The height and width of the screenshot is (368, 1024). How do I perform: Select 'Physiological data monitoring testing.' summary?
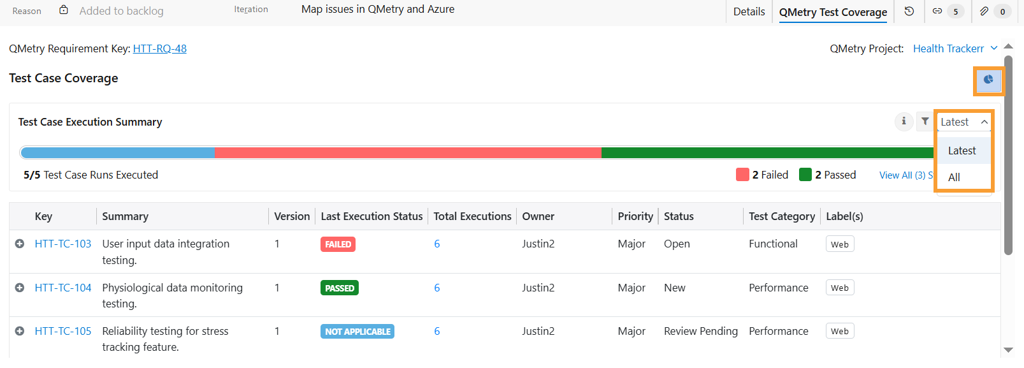click(172, 296)
